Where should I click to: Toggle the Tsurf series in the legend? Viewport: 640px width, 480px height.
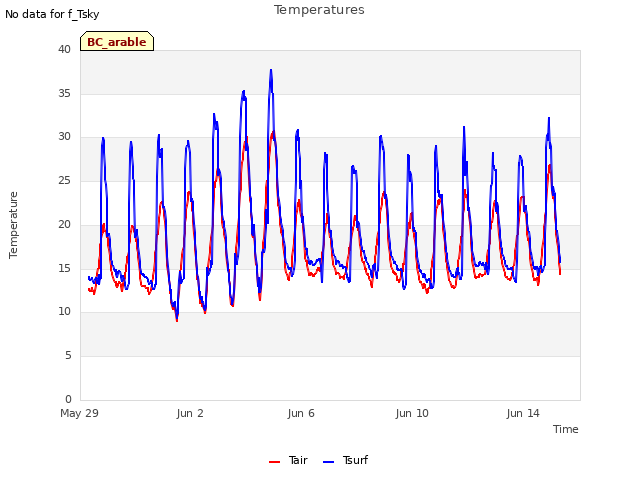[345, 460]
